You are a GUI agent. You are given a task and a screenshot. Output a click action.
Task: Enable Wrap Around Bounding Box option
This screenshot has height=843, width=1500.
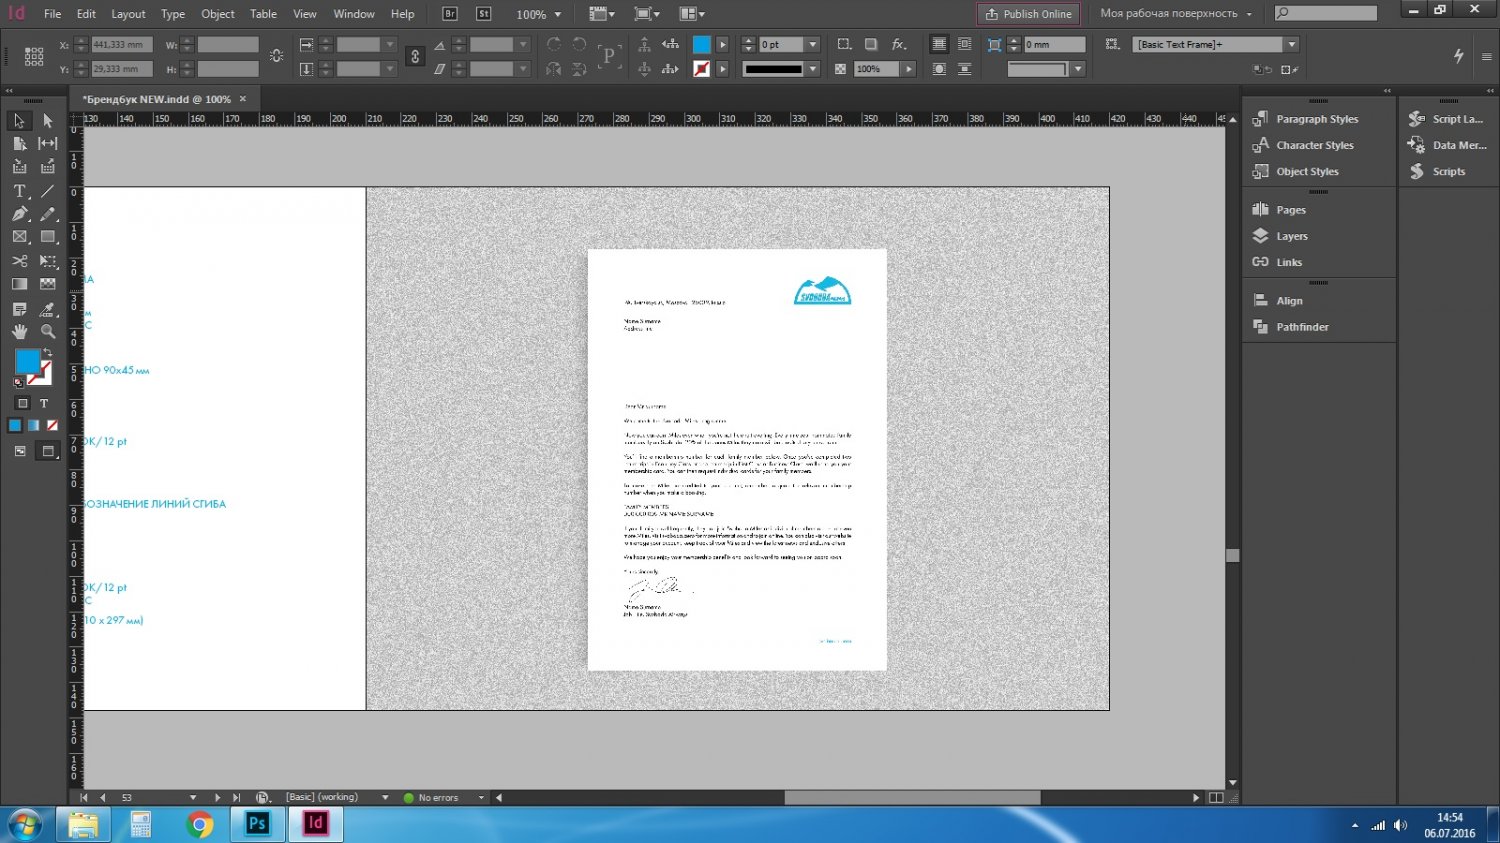tap(964, 45)
